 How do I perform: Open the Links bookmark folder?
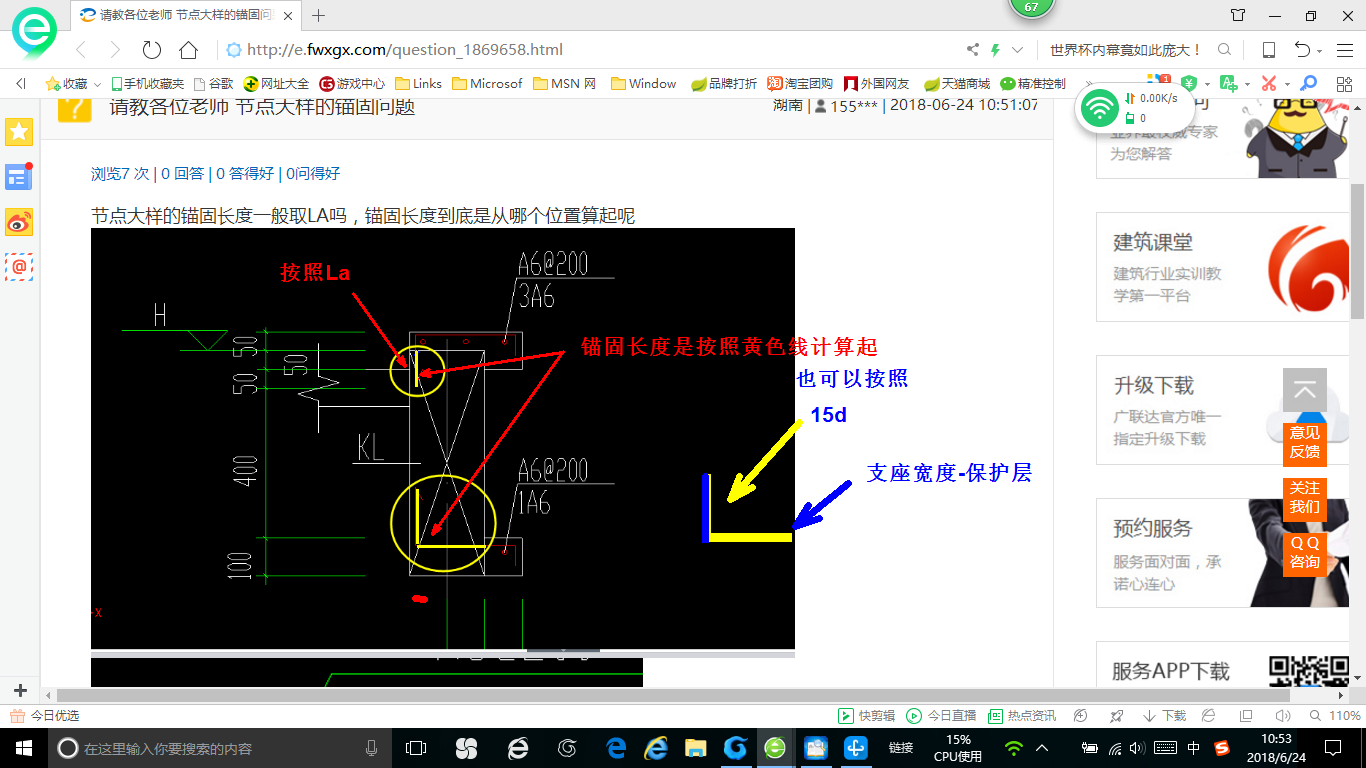point(419,84)
